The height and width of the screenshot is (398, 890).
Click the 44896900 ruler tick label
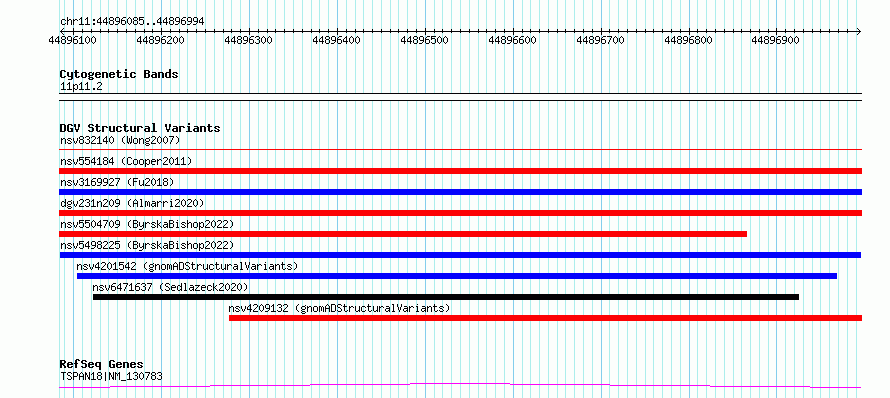pyautogui.click(x=775, y=40)
